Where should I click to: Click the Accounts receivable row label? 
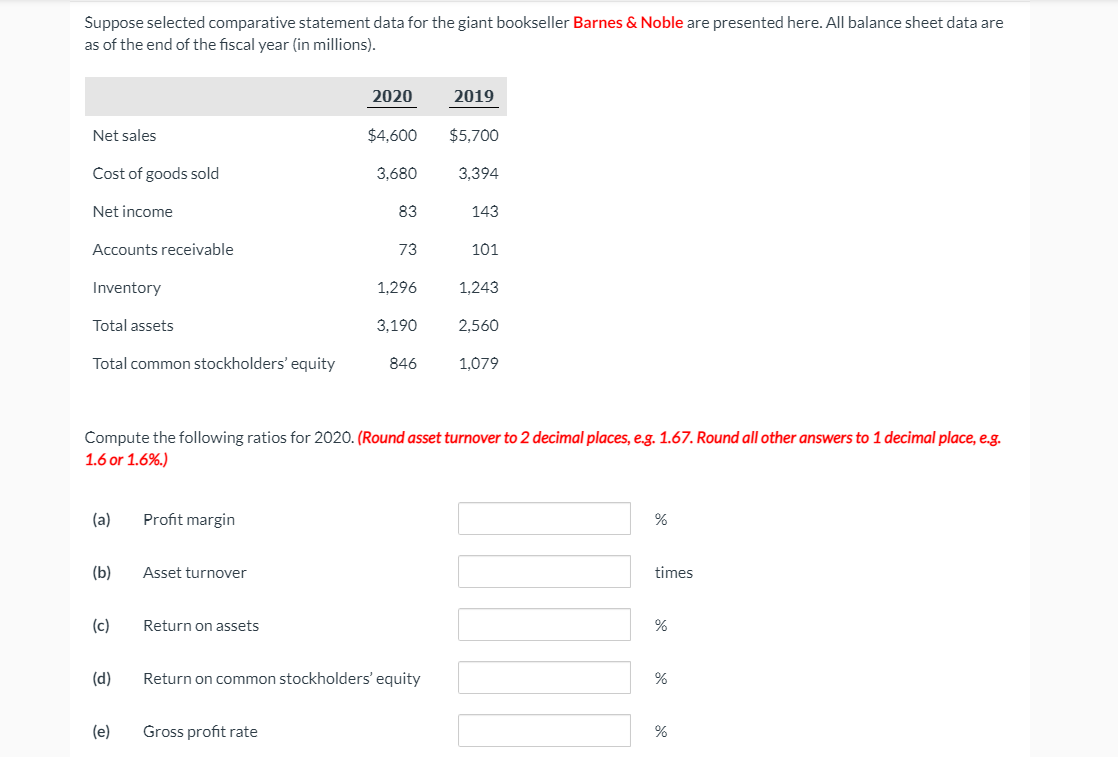point(163,249)
